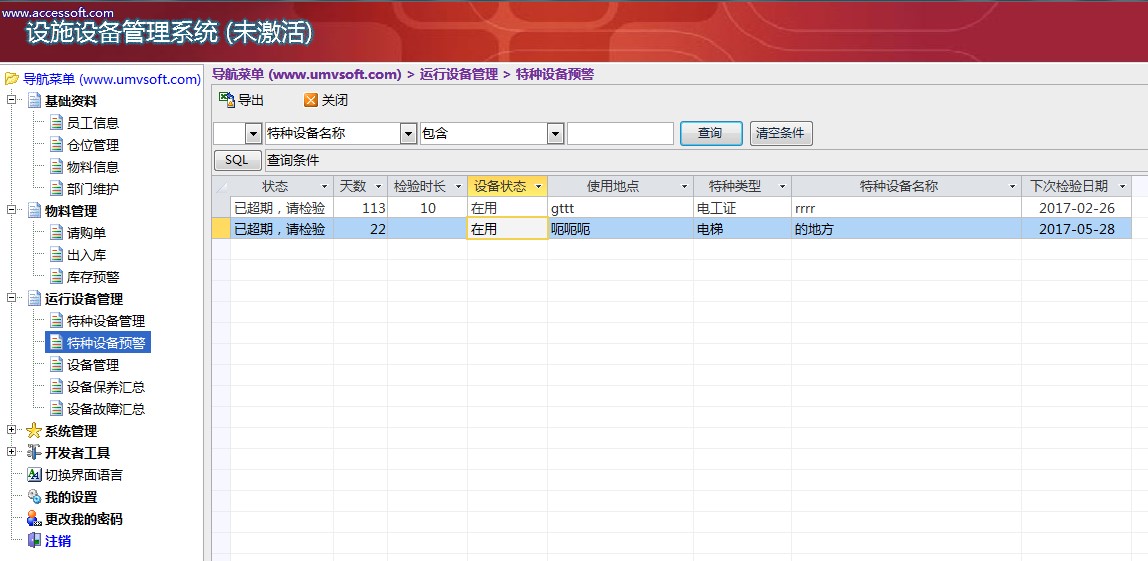Open the 下次检验日期 column filter arrow

coord(1122,187)
